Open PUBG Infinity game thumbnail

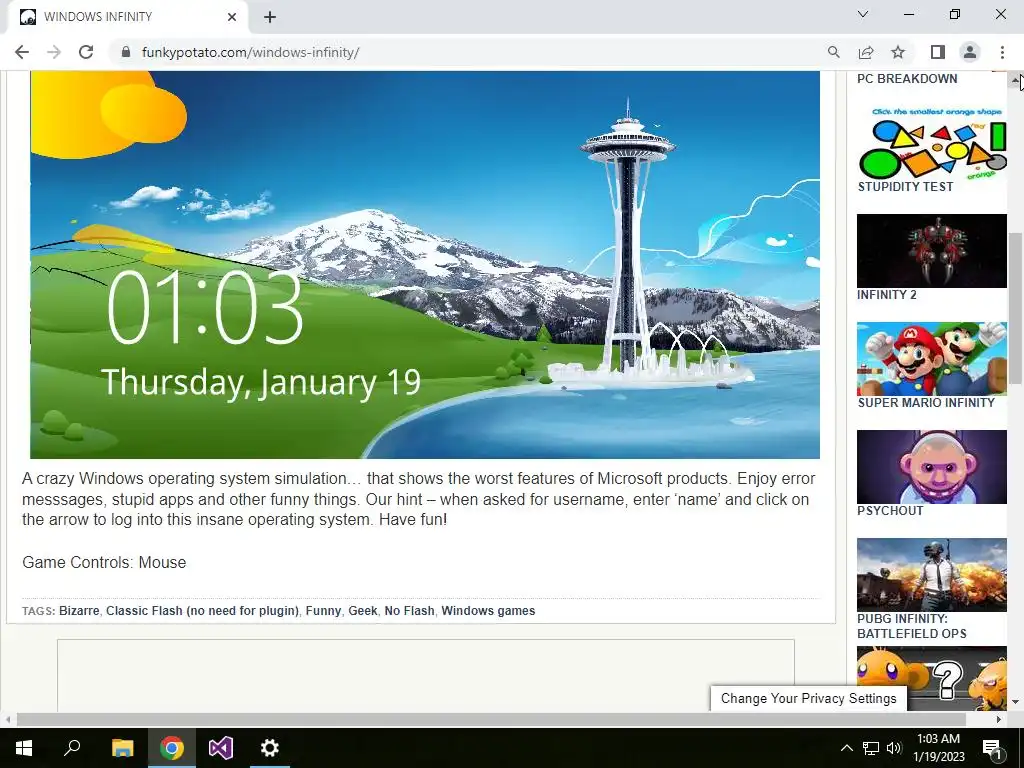[x=932, y=575]
